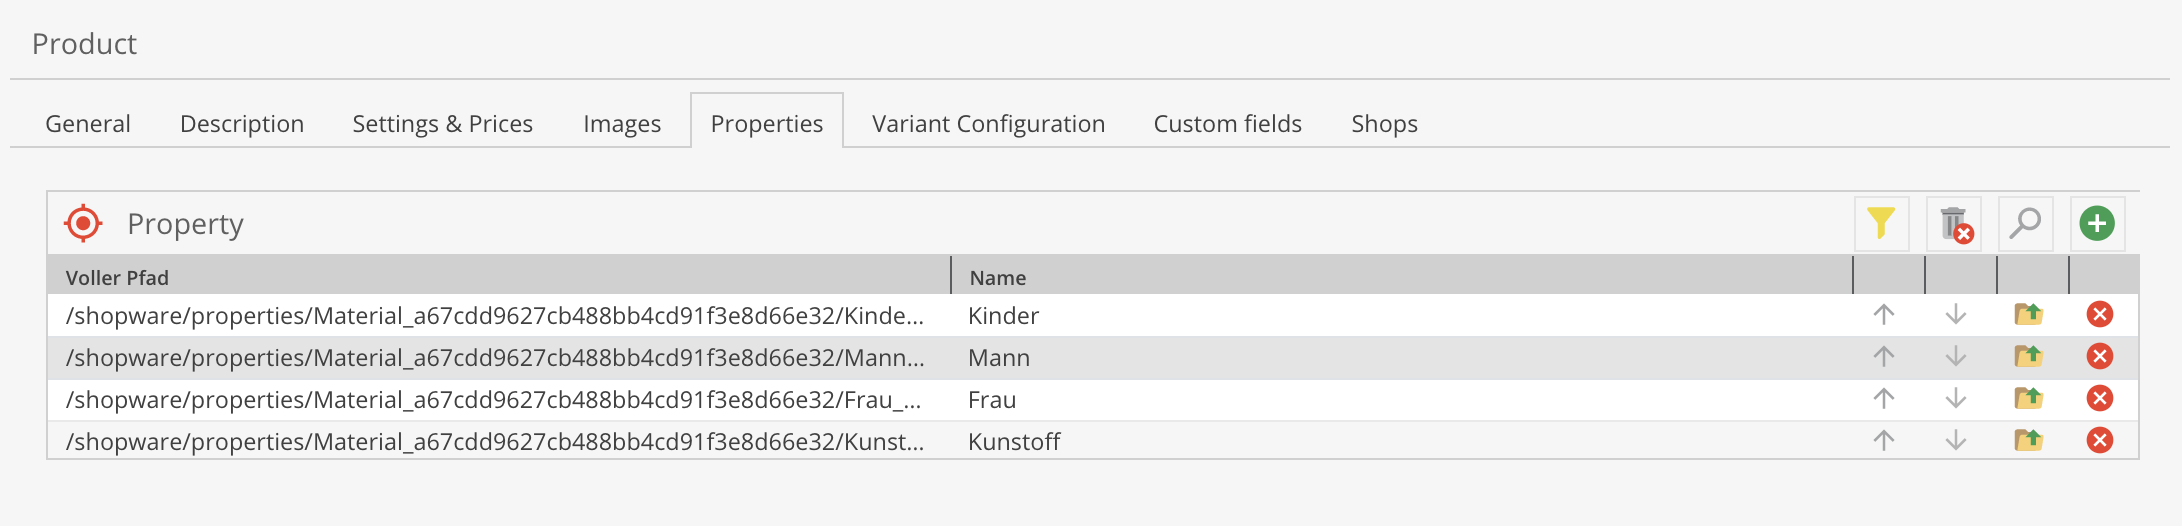Screen dimensions: 2182x526
Task: Move the Kinder row down
Action: point(1956,315)
